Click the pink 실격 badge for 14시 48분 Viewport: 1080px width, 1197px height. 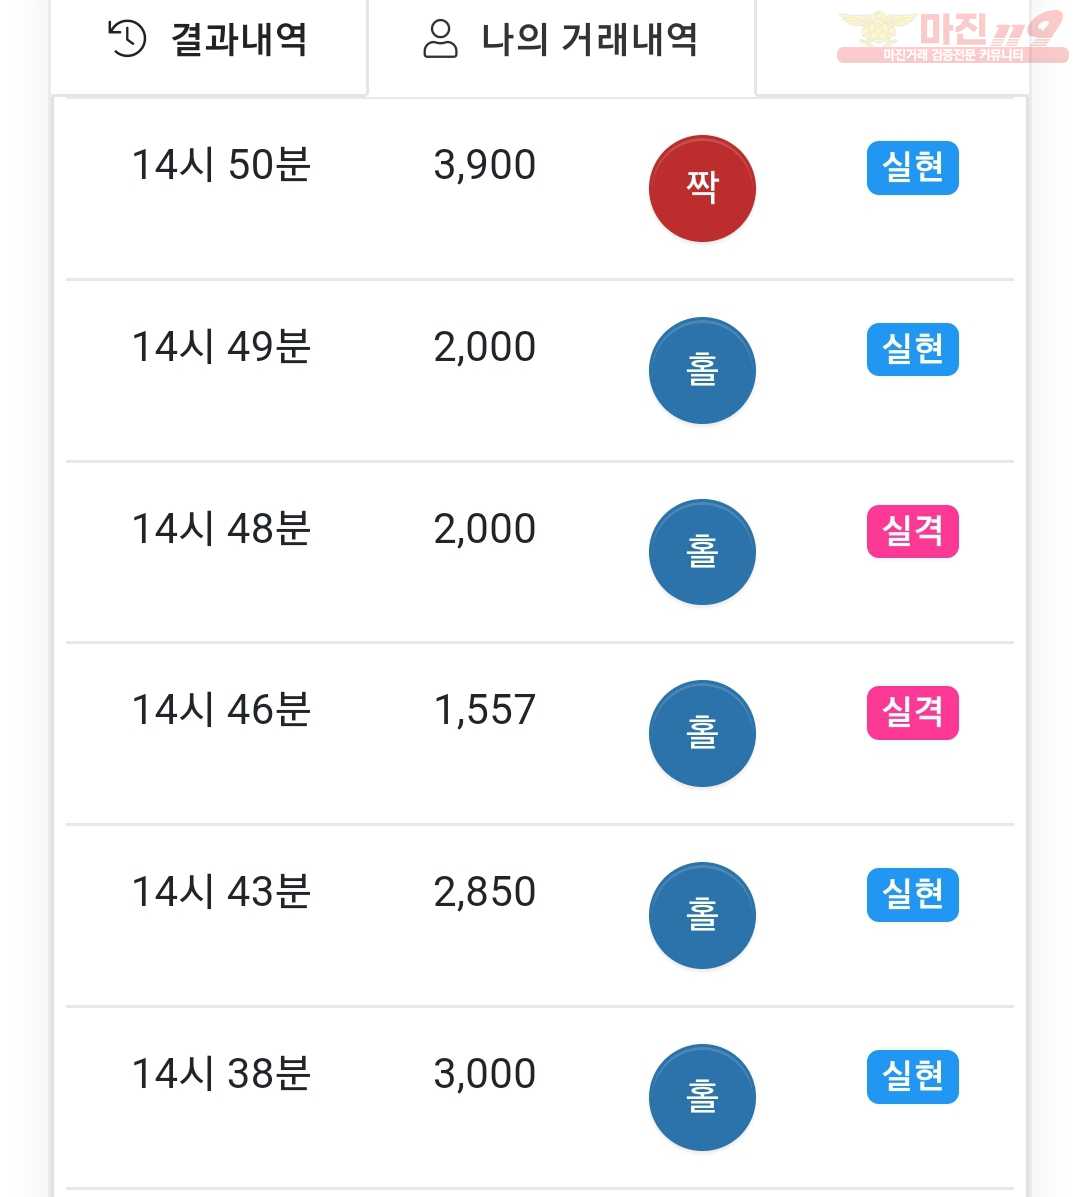(913, 531)
